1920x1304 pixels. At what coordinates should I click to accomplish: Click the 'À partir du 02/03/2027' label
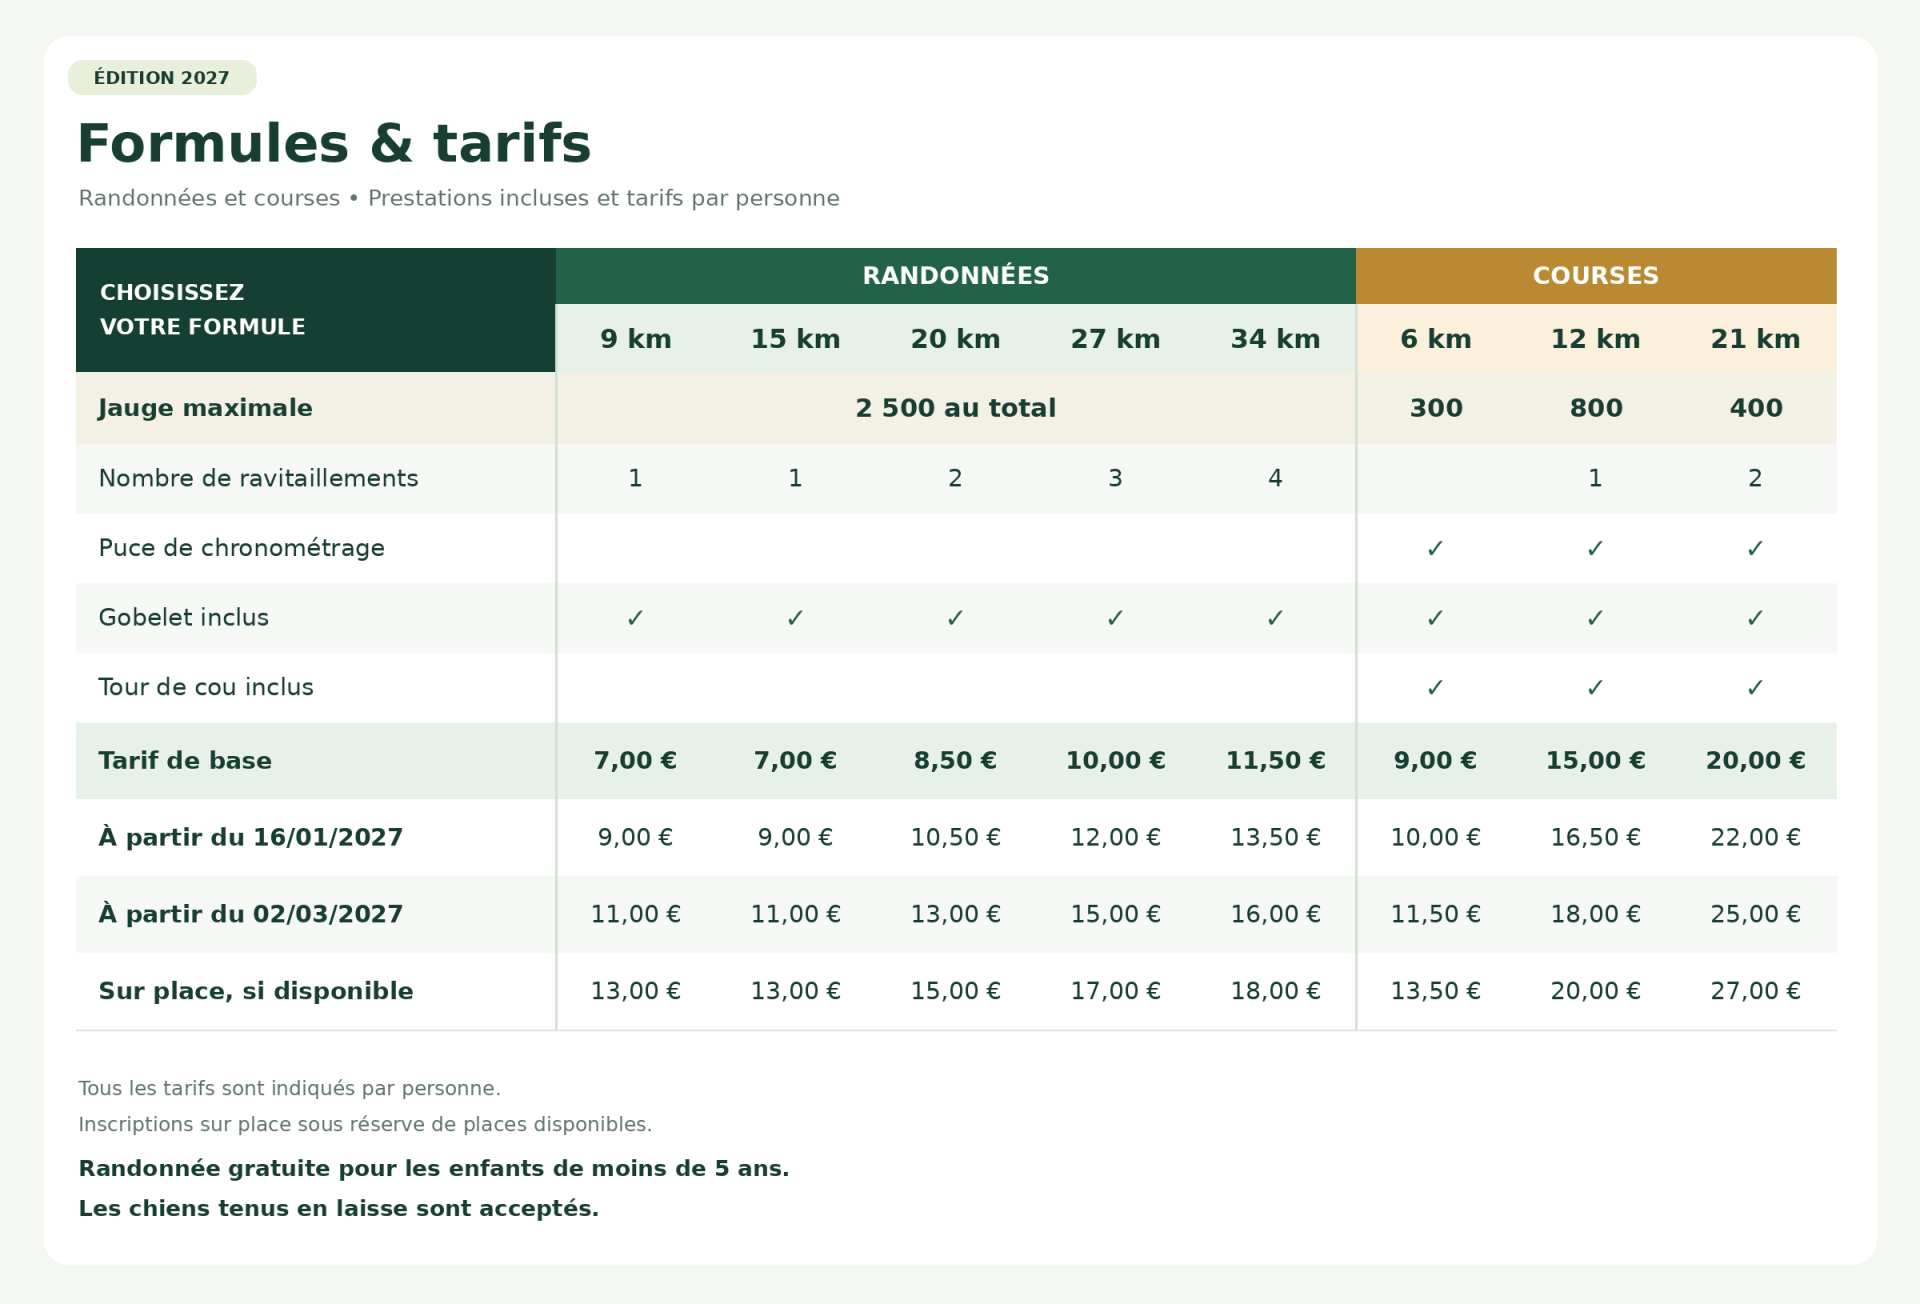(251, 914)
